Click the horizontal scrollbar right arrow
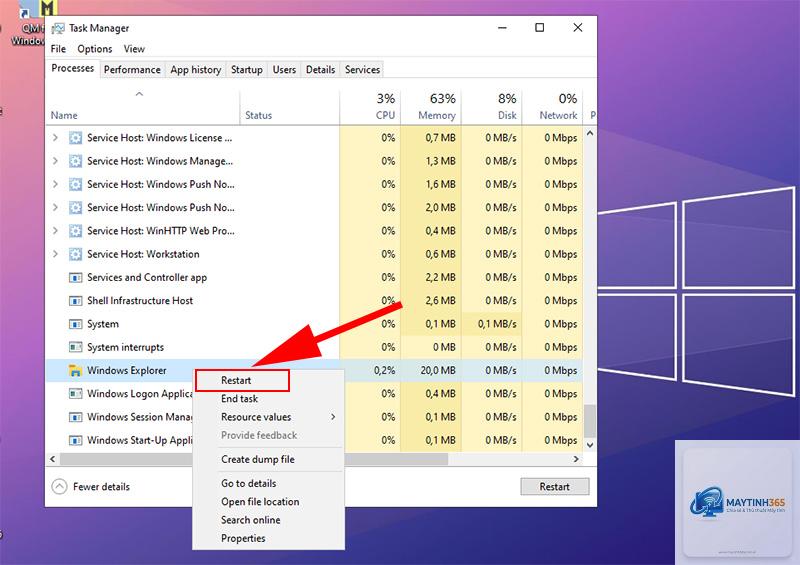The height and width of the screenshot is (565, 800). coord(576,459)
